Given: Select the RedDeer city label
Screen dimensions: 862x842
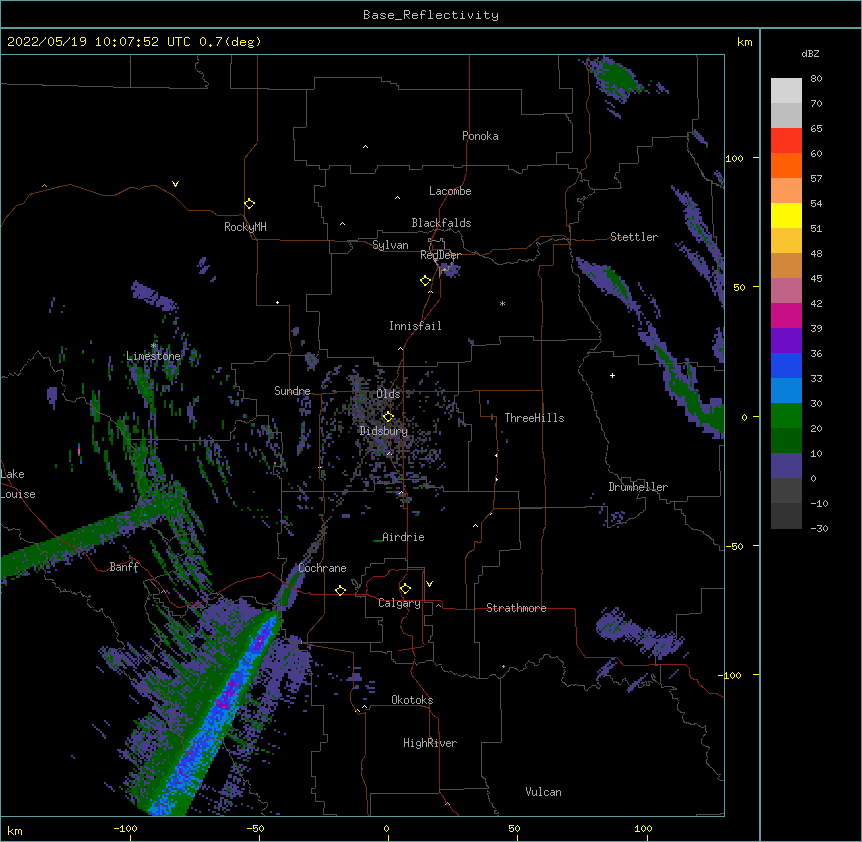Looking at the screenshot, I should 440,255.
